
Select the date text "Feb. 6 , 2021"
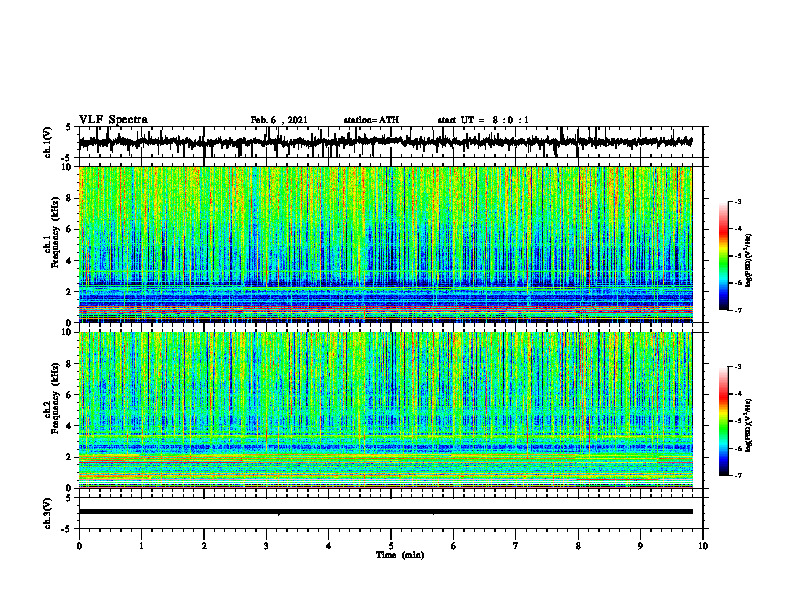[279, 120]
